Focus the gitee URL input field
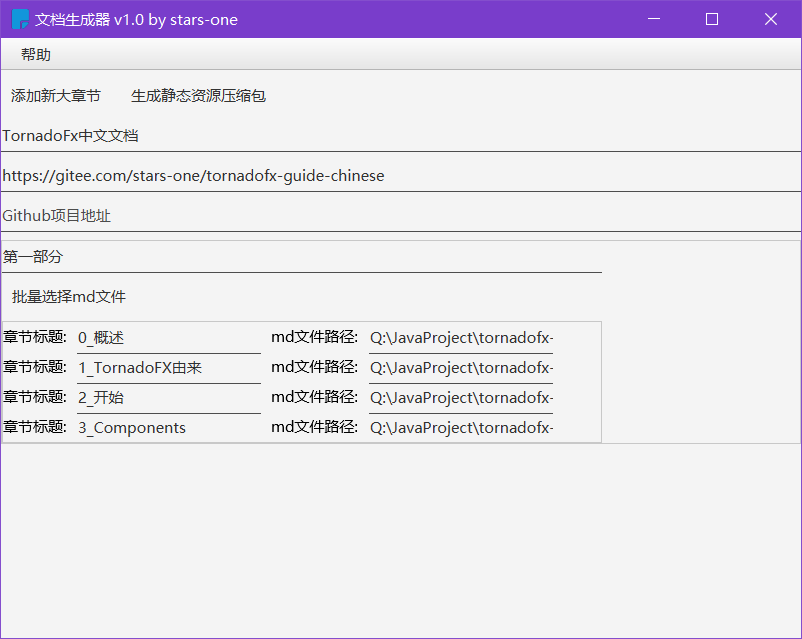Image resolution: width=802 pixels, height=639 pixels. click(x=401, y=175)
